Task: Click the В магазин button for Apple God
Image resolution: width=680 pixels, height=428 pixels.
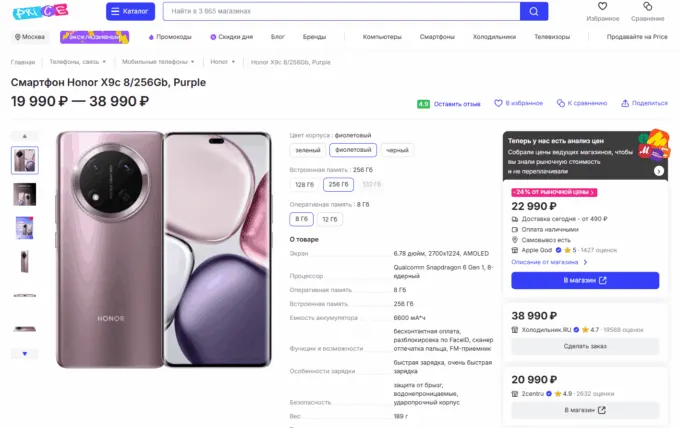Action: tap(585, 280)
